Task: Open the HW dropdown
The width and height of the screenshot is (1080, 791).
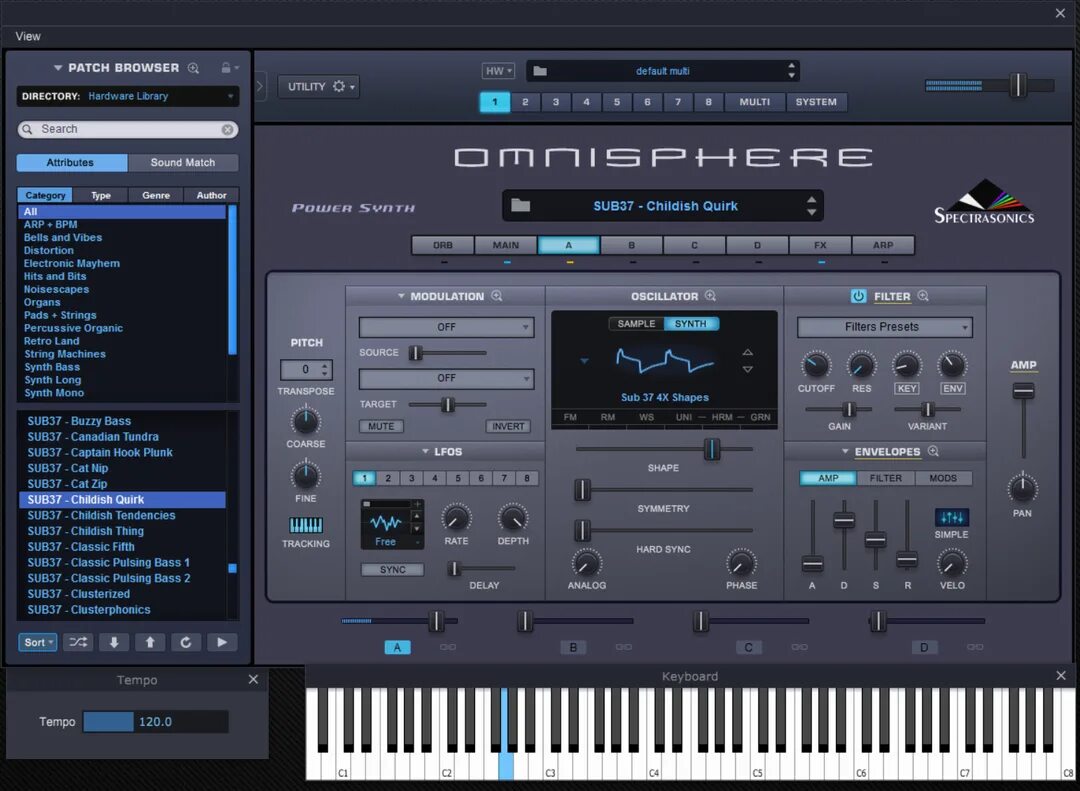Action: (x=498, y=71)
